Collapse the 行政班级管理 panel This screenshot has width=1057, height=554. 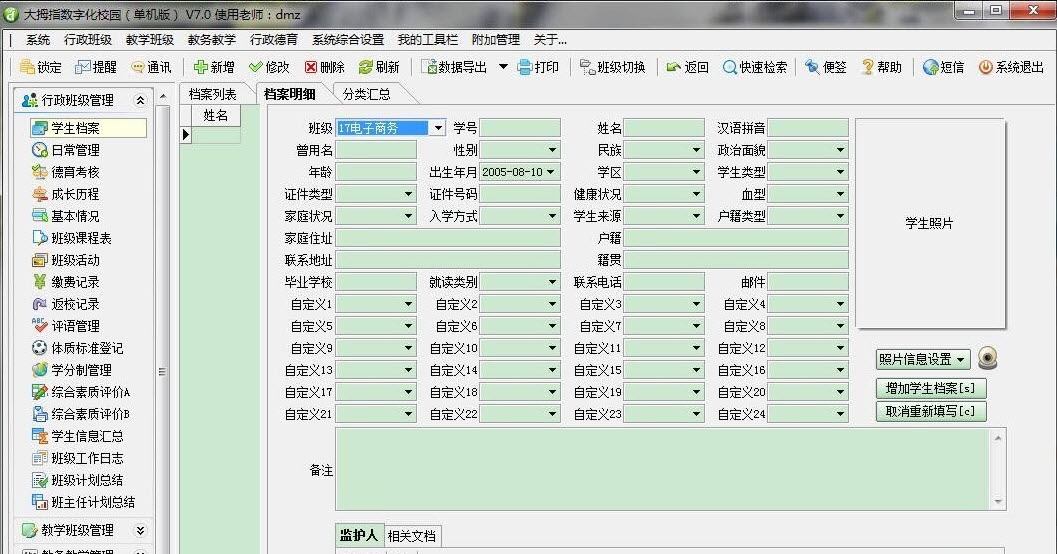[140, 100]
